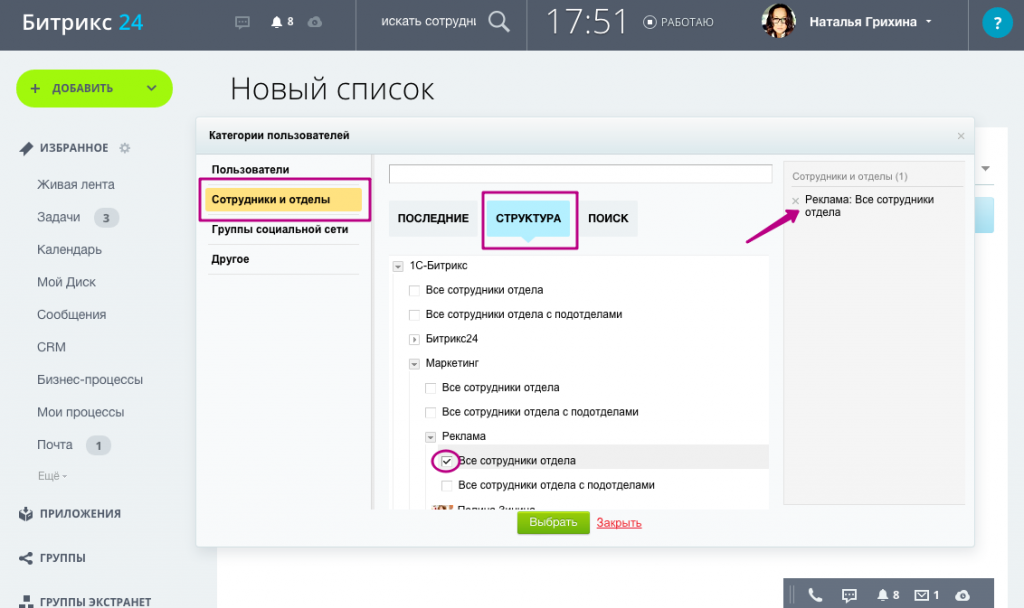Close the Категории пользователей dialog
The height and width of the screenshot is (608, 1024).
(x=961, y=136)
